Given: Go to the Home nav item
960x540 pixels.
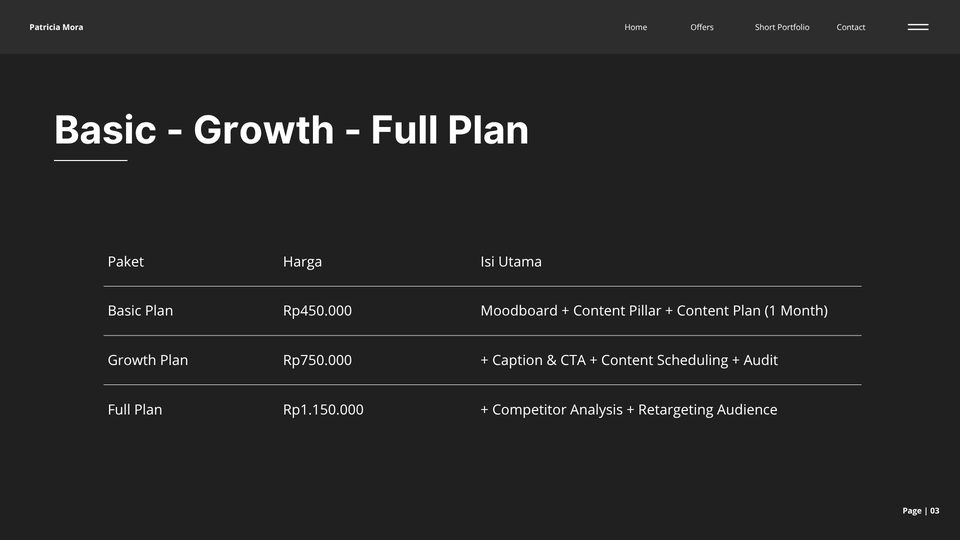Looking at the screenshot, I should click(636, 27).
